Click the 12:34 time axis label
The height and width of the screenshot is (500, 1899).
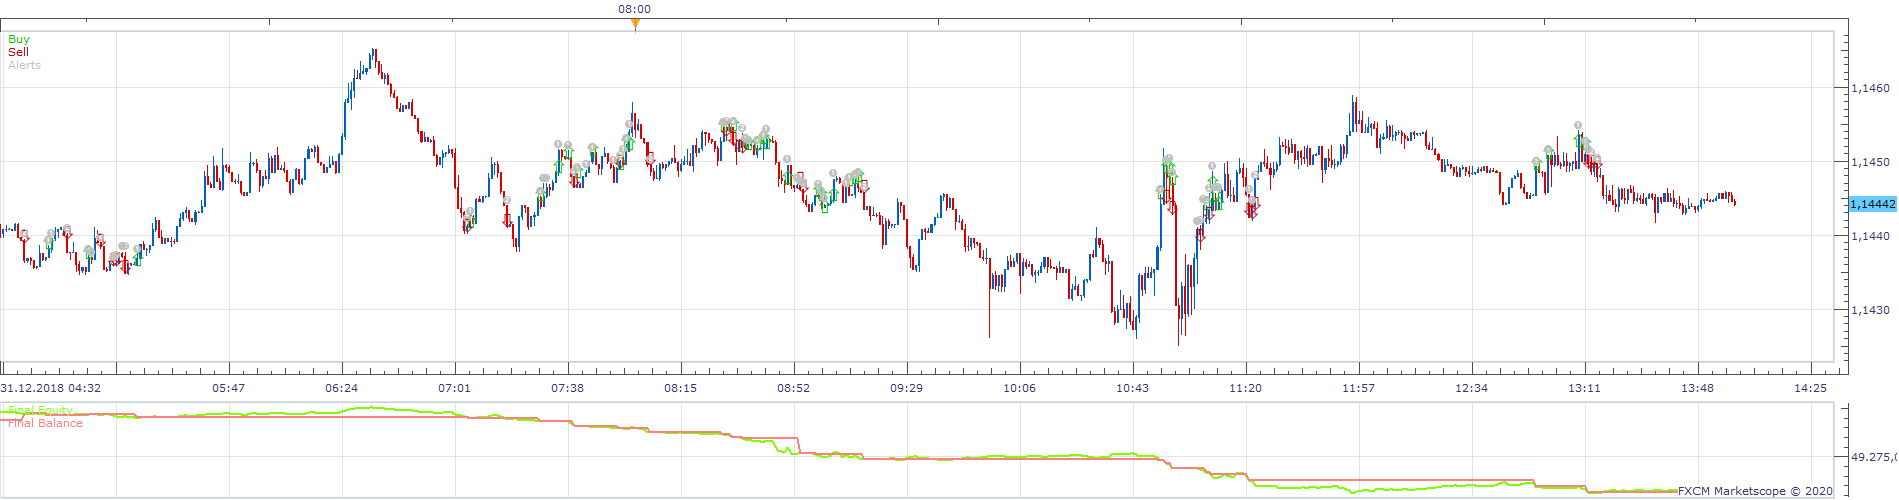(x=1471, y=388)
